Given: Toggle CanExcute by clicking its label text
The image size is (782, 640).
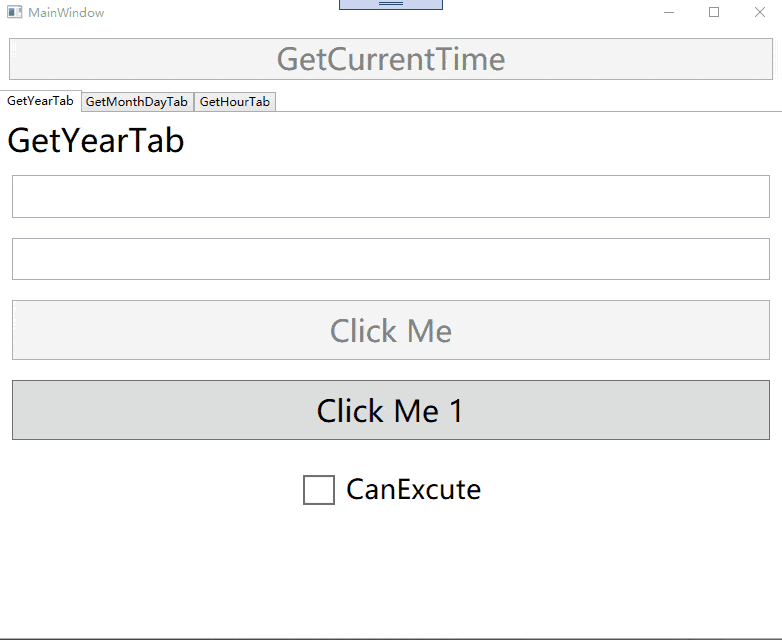Looking at the screenshot, I should pyautogui.click(x=413, y=489).
